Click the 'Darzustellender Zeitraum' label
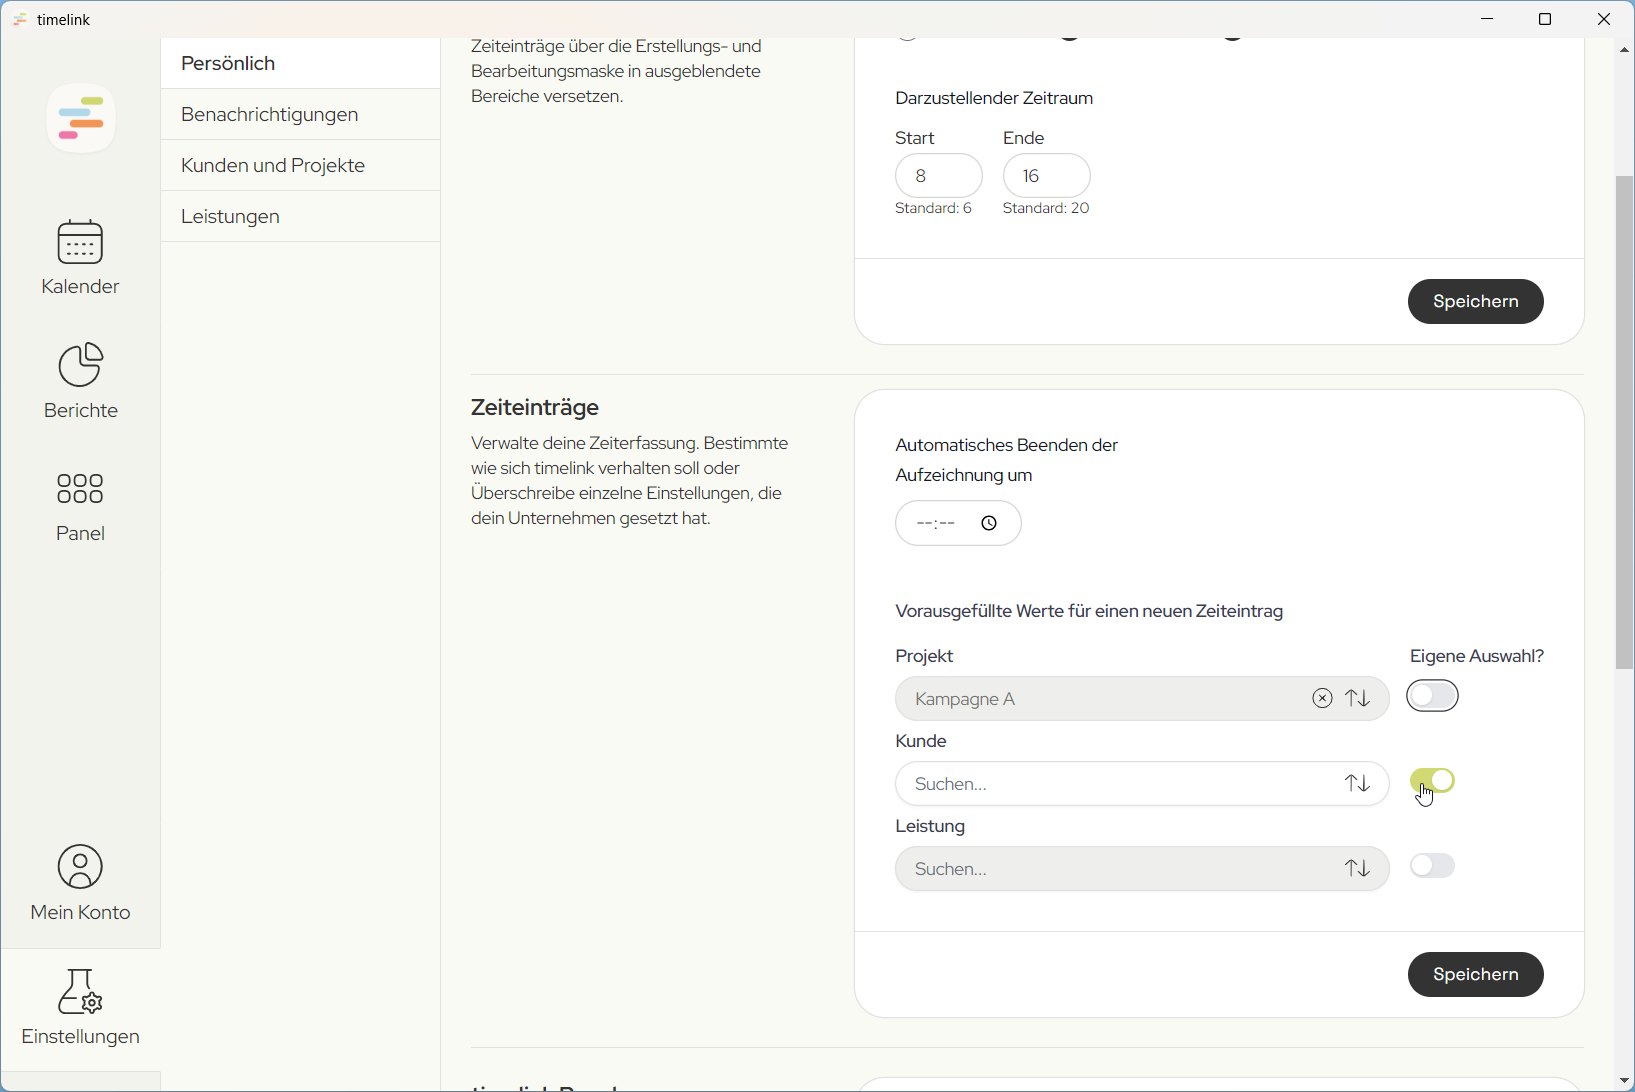1635x1092 pixels. (994, 98)
